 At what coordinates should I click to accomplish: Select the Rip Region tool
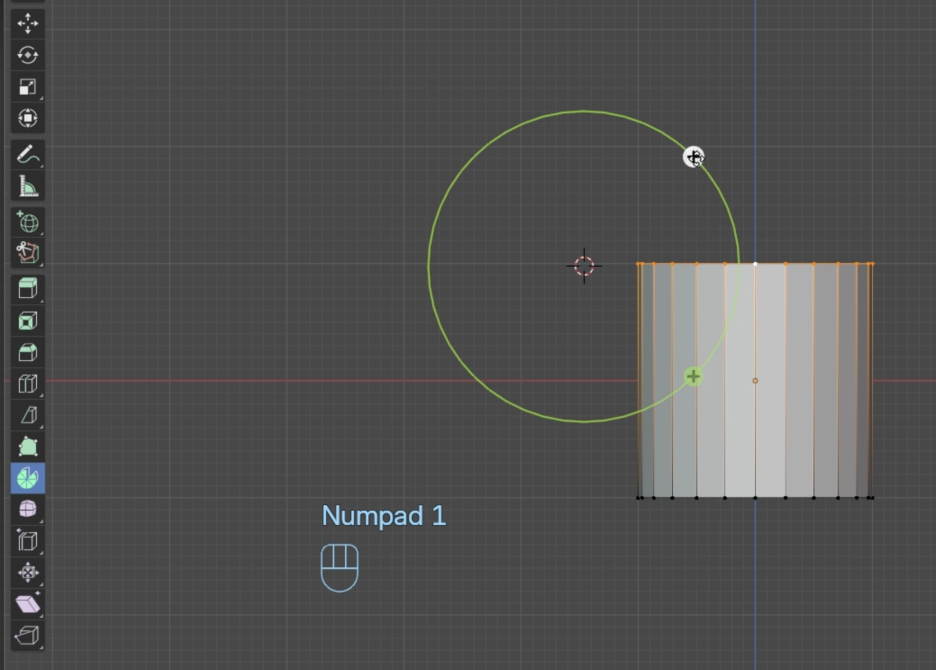[x=27, y=635]
